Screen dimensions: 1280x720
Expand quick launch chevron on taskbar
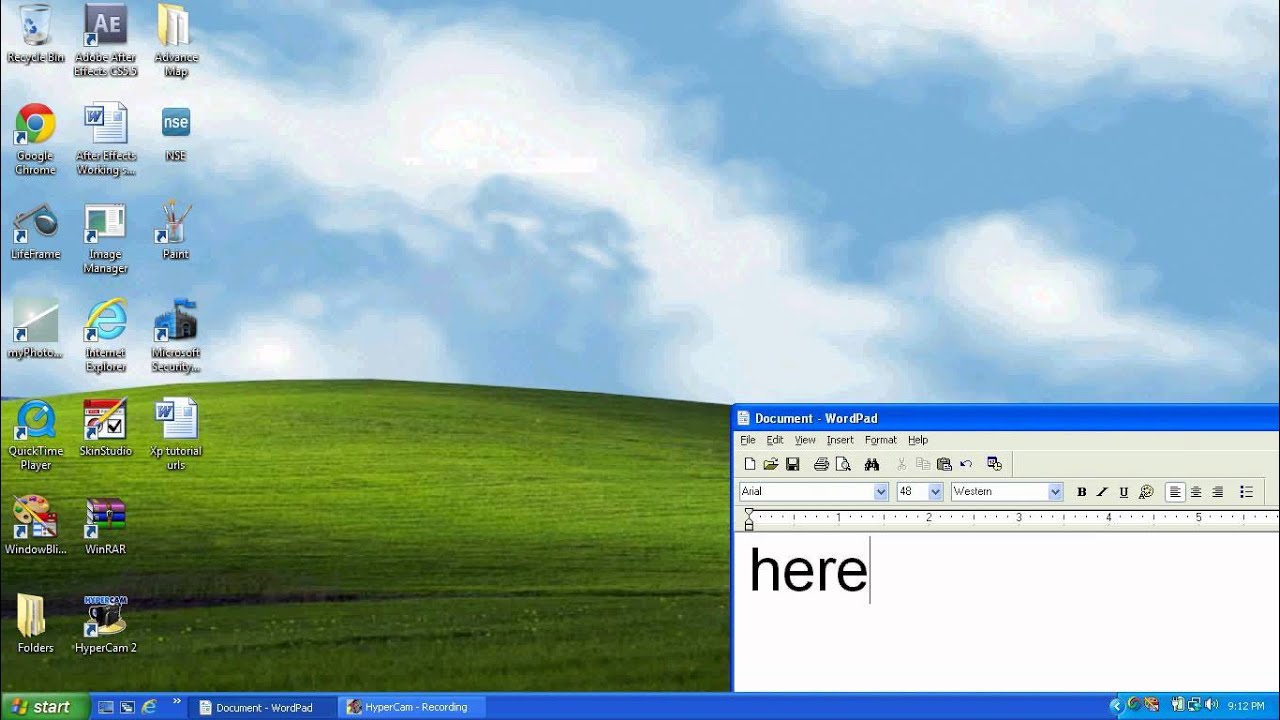tap(177, 702)
